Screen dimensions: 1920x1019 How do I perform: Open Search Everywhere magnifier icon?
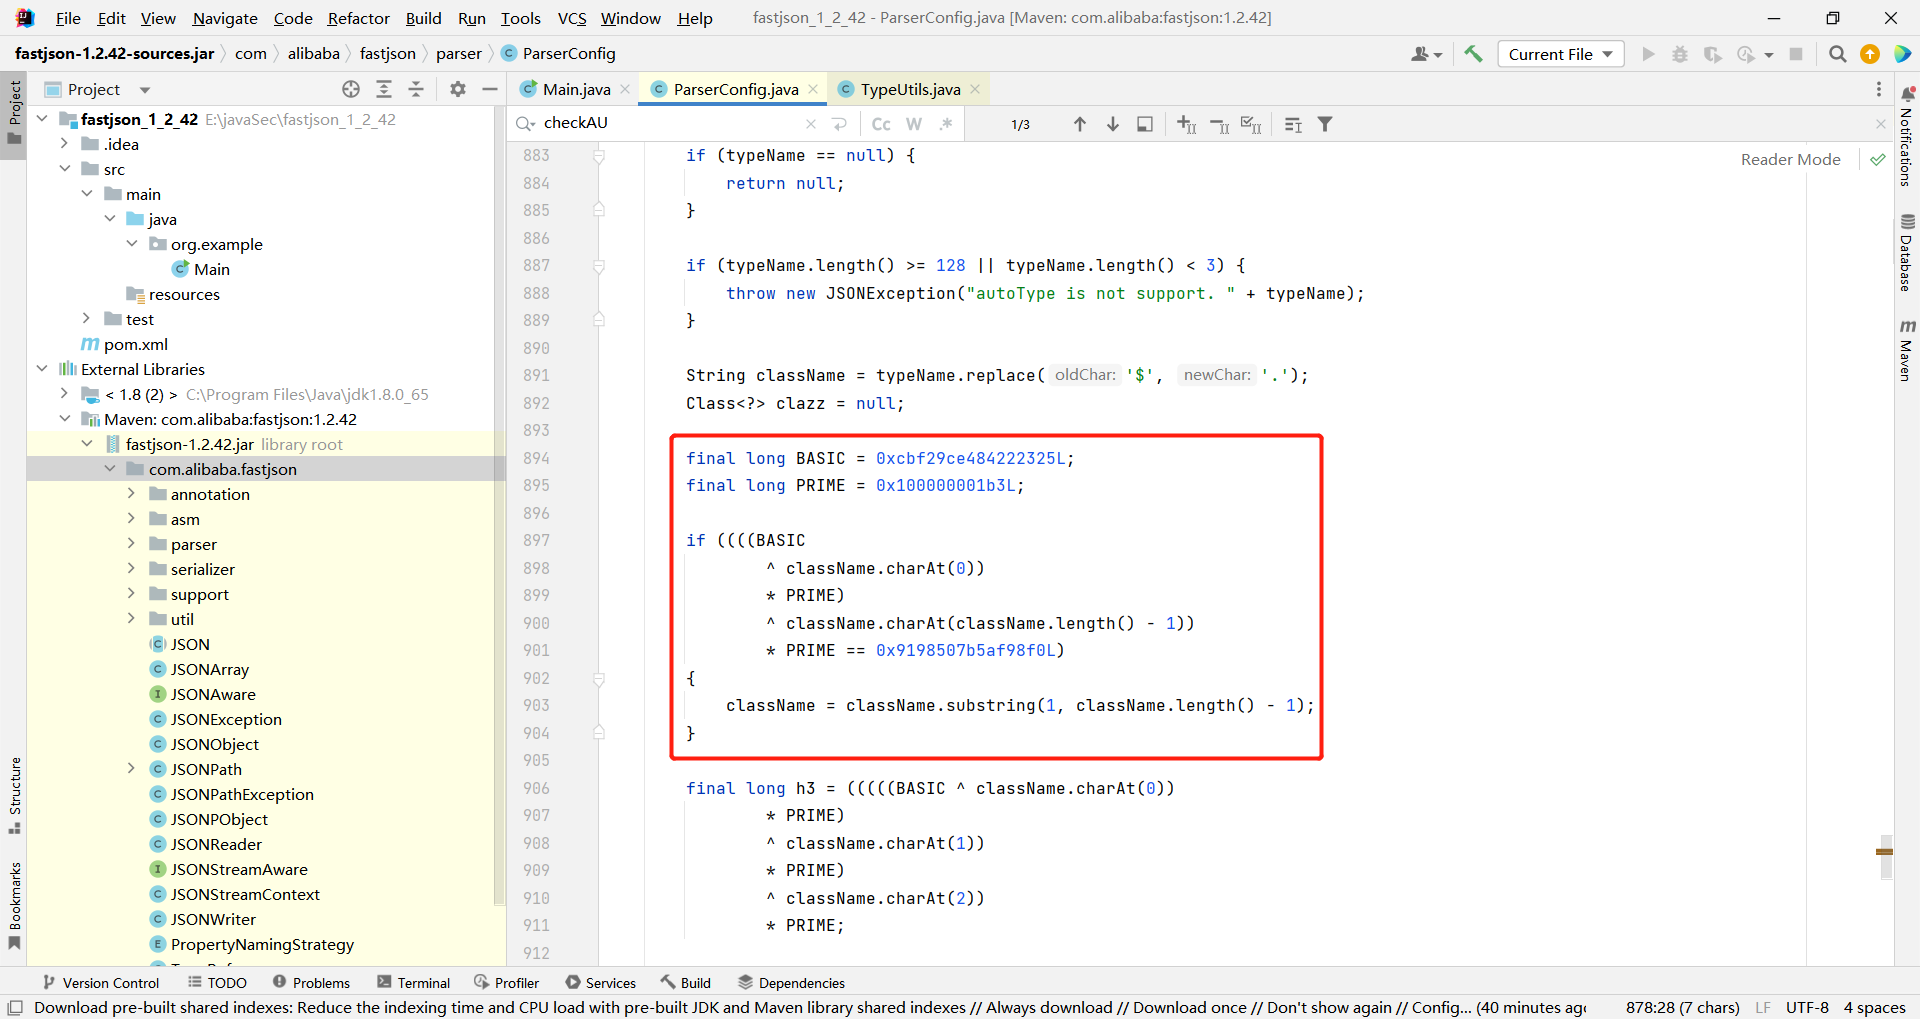[x=1837, y=54]
